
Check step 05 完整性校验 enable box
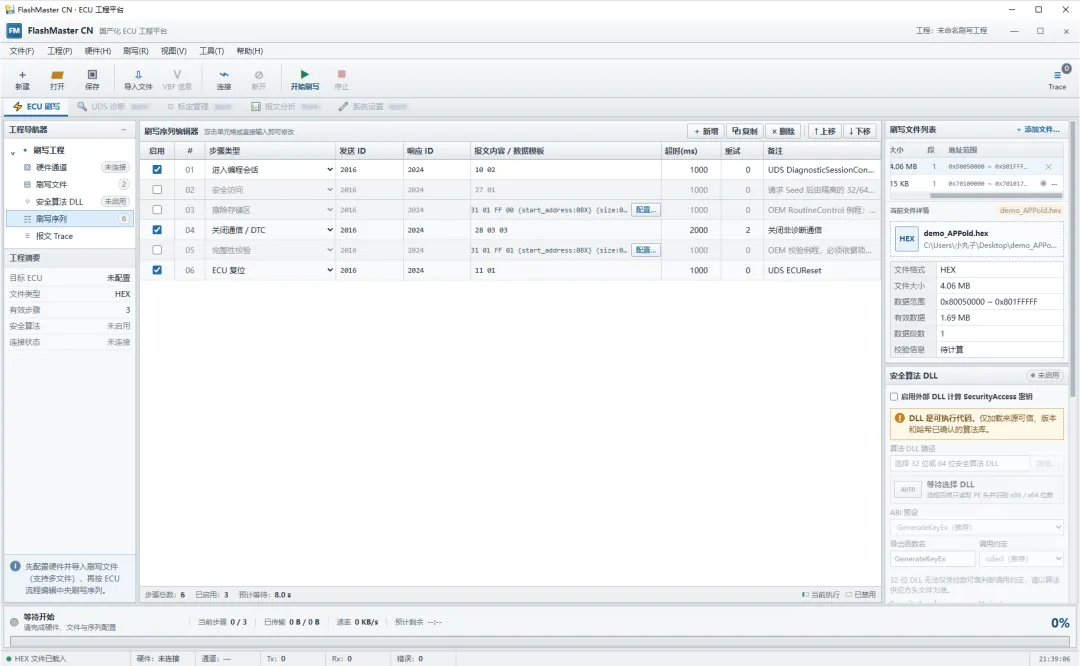tap(157, 250)
